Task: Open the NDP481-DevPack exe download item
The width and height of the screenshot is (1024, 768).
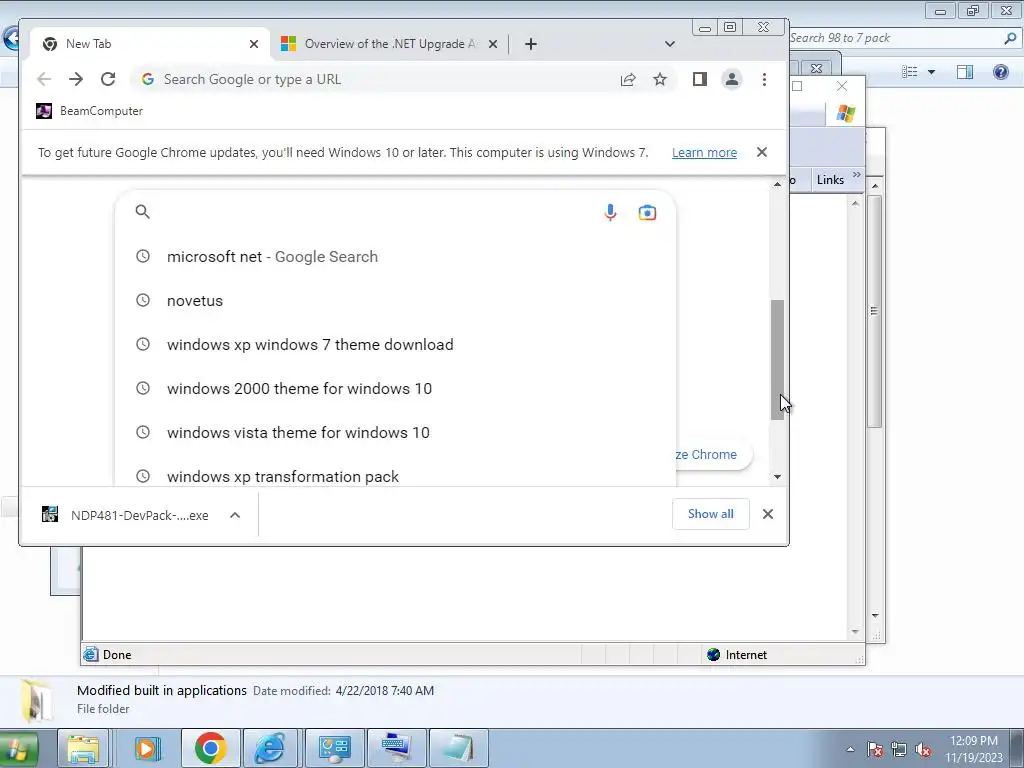Action: point(125,515)
